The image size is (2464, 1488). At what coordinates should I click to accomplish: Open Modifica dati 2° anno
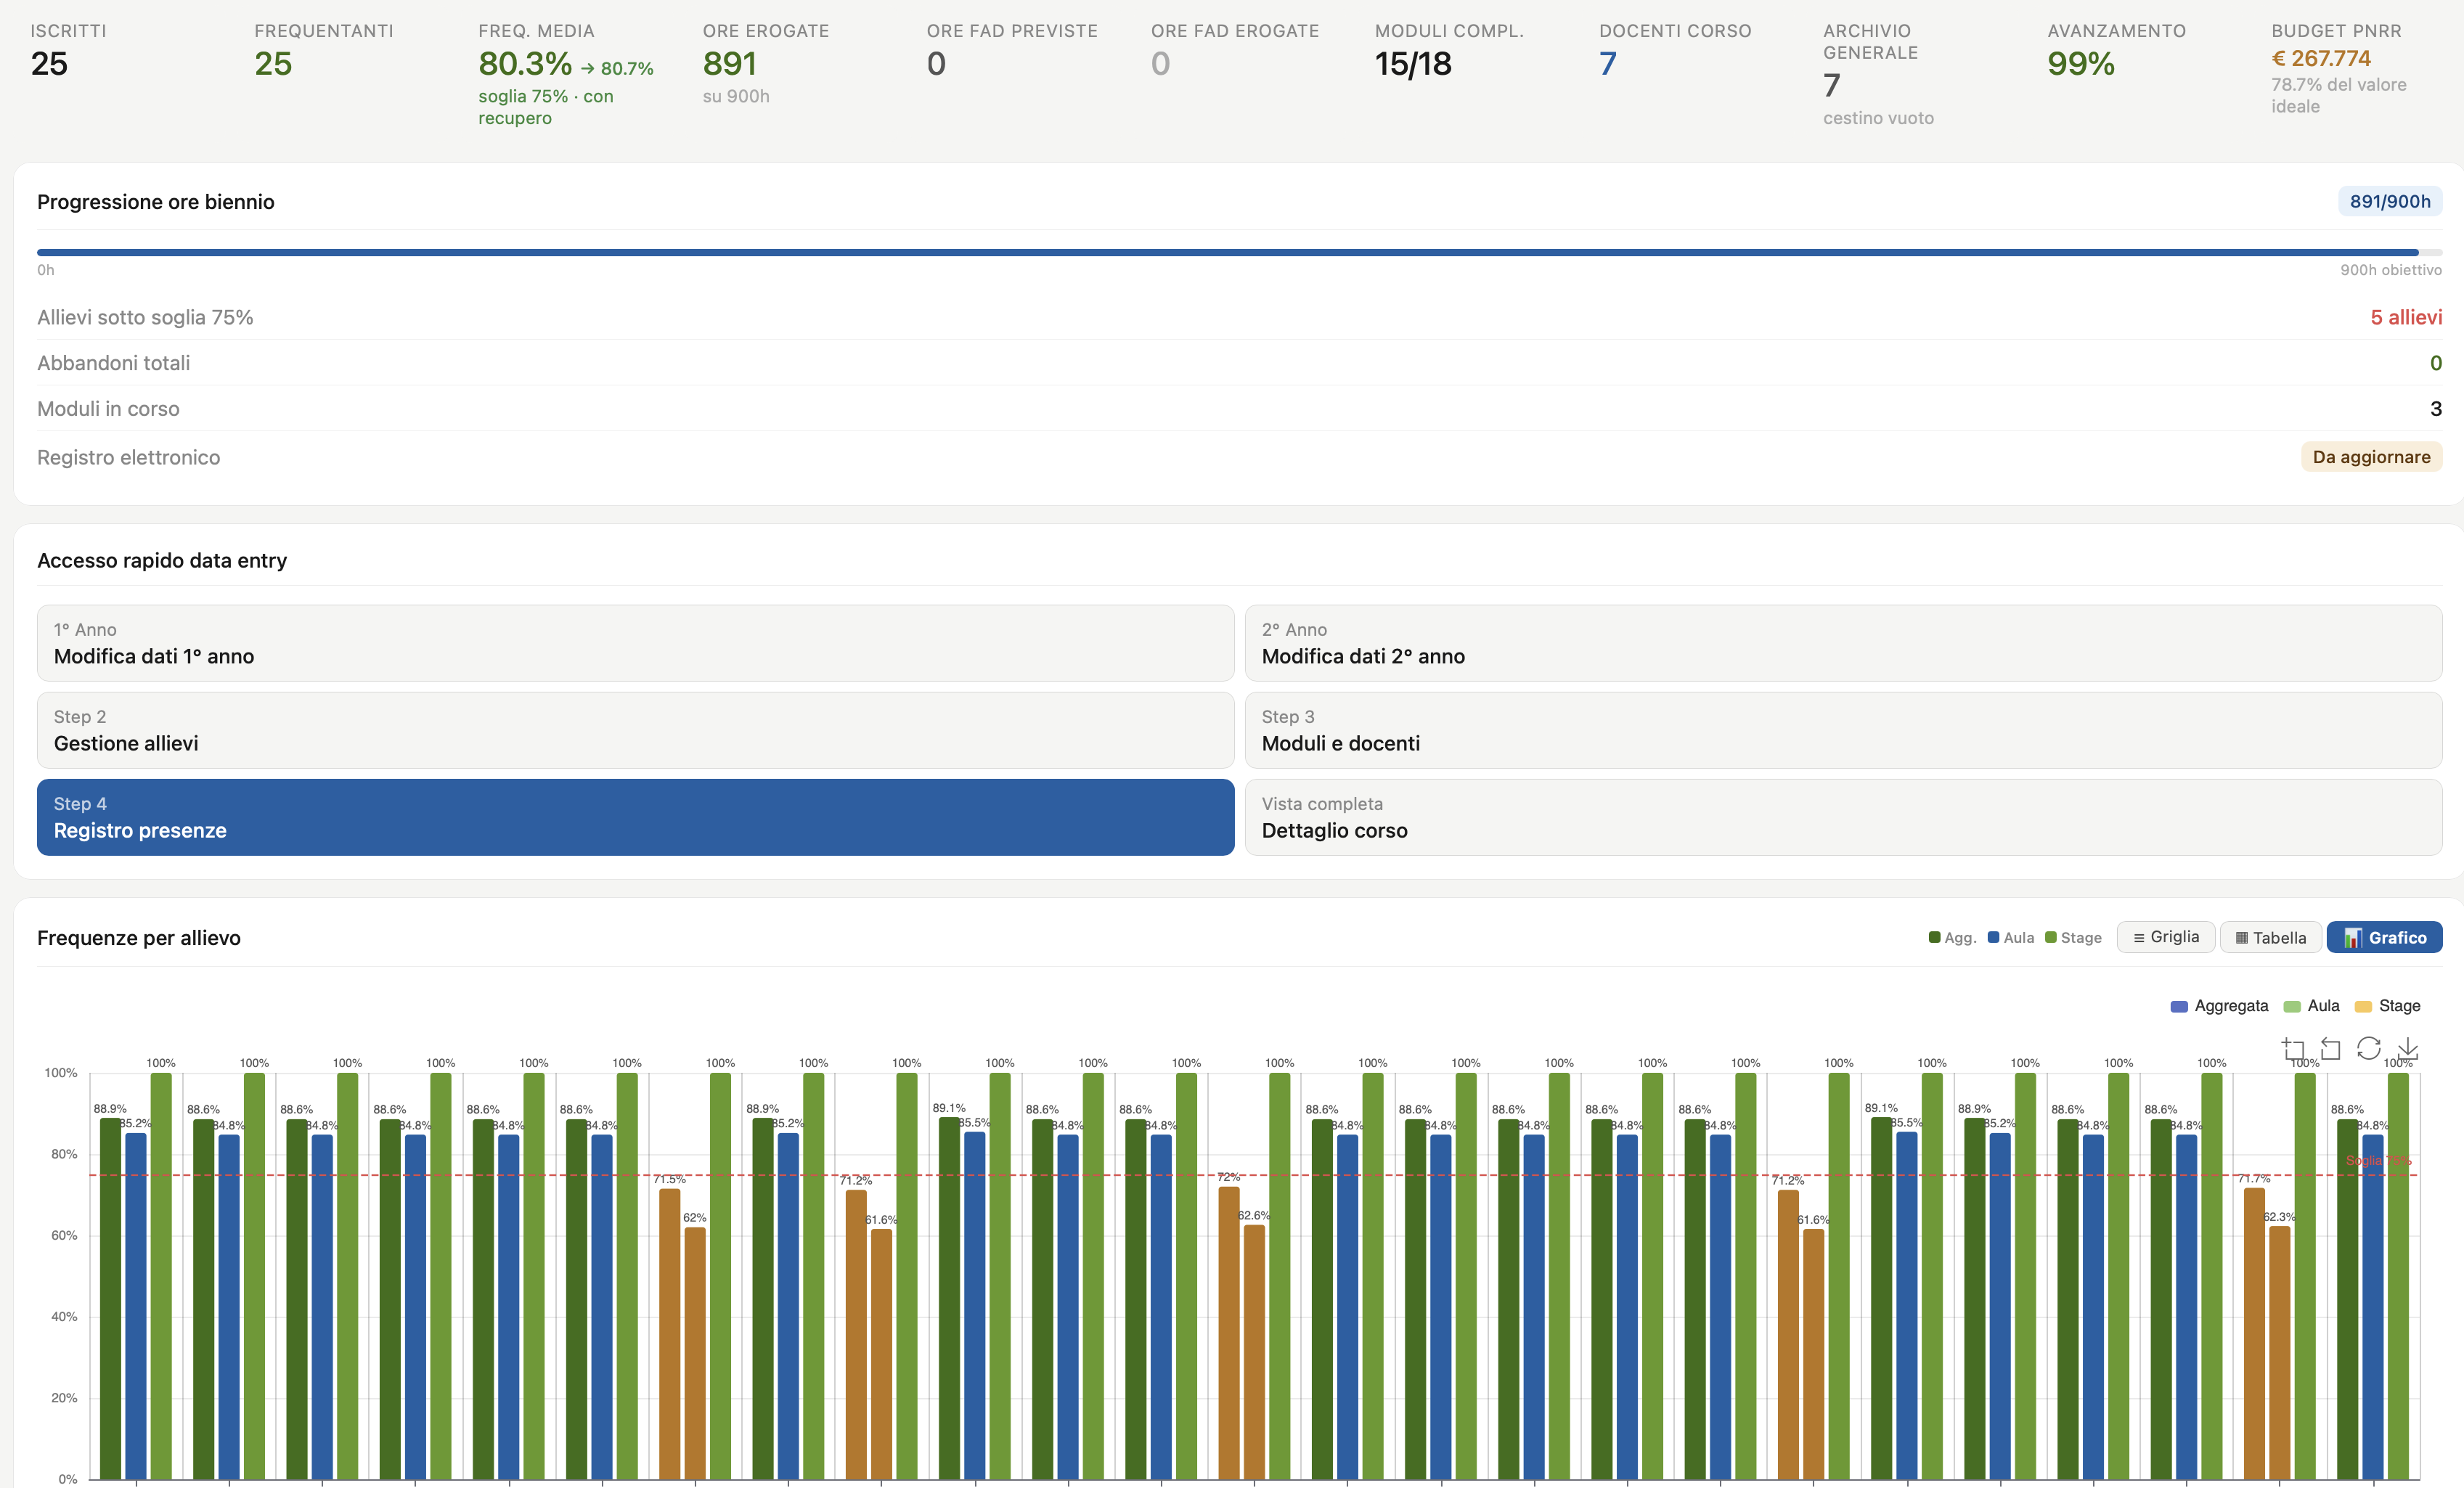[x=1843, y=643]
